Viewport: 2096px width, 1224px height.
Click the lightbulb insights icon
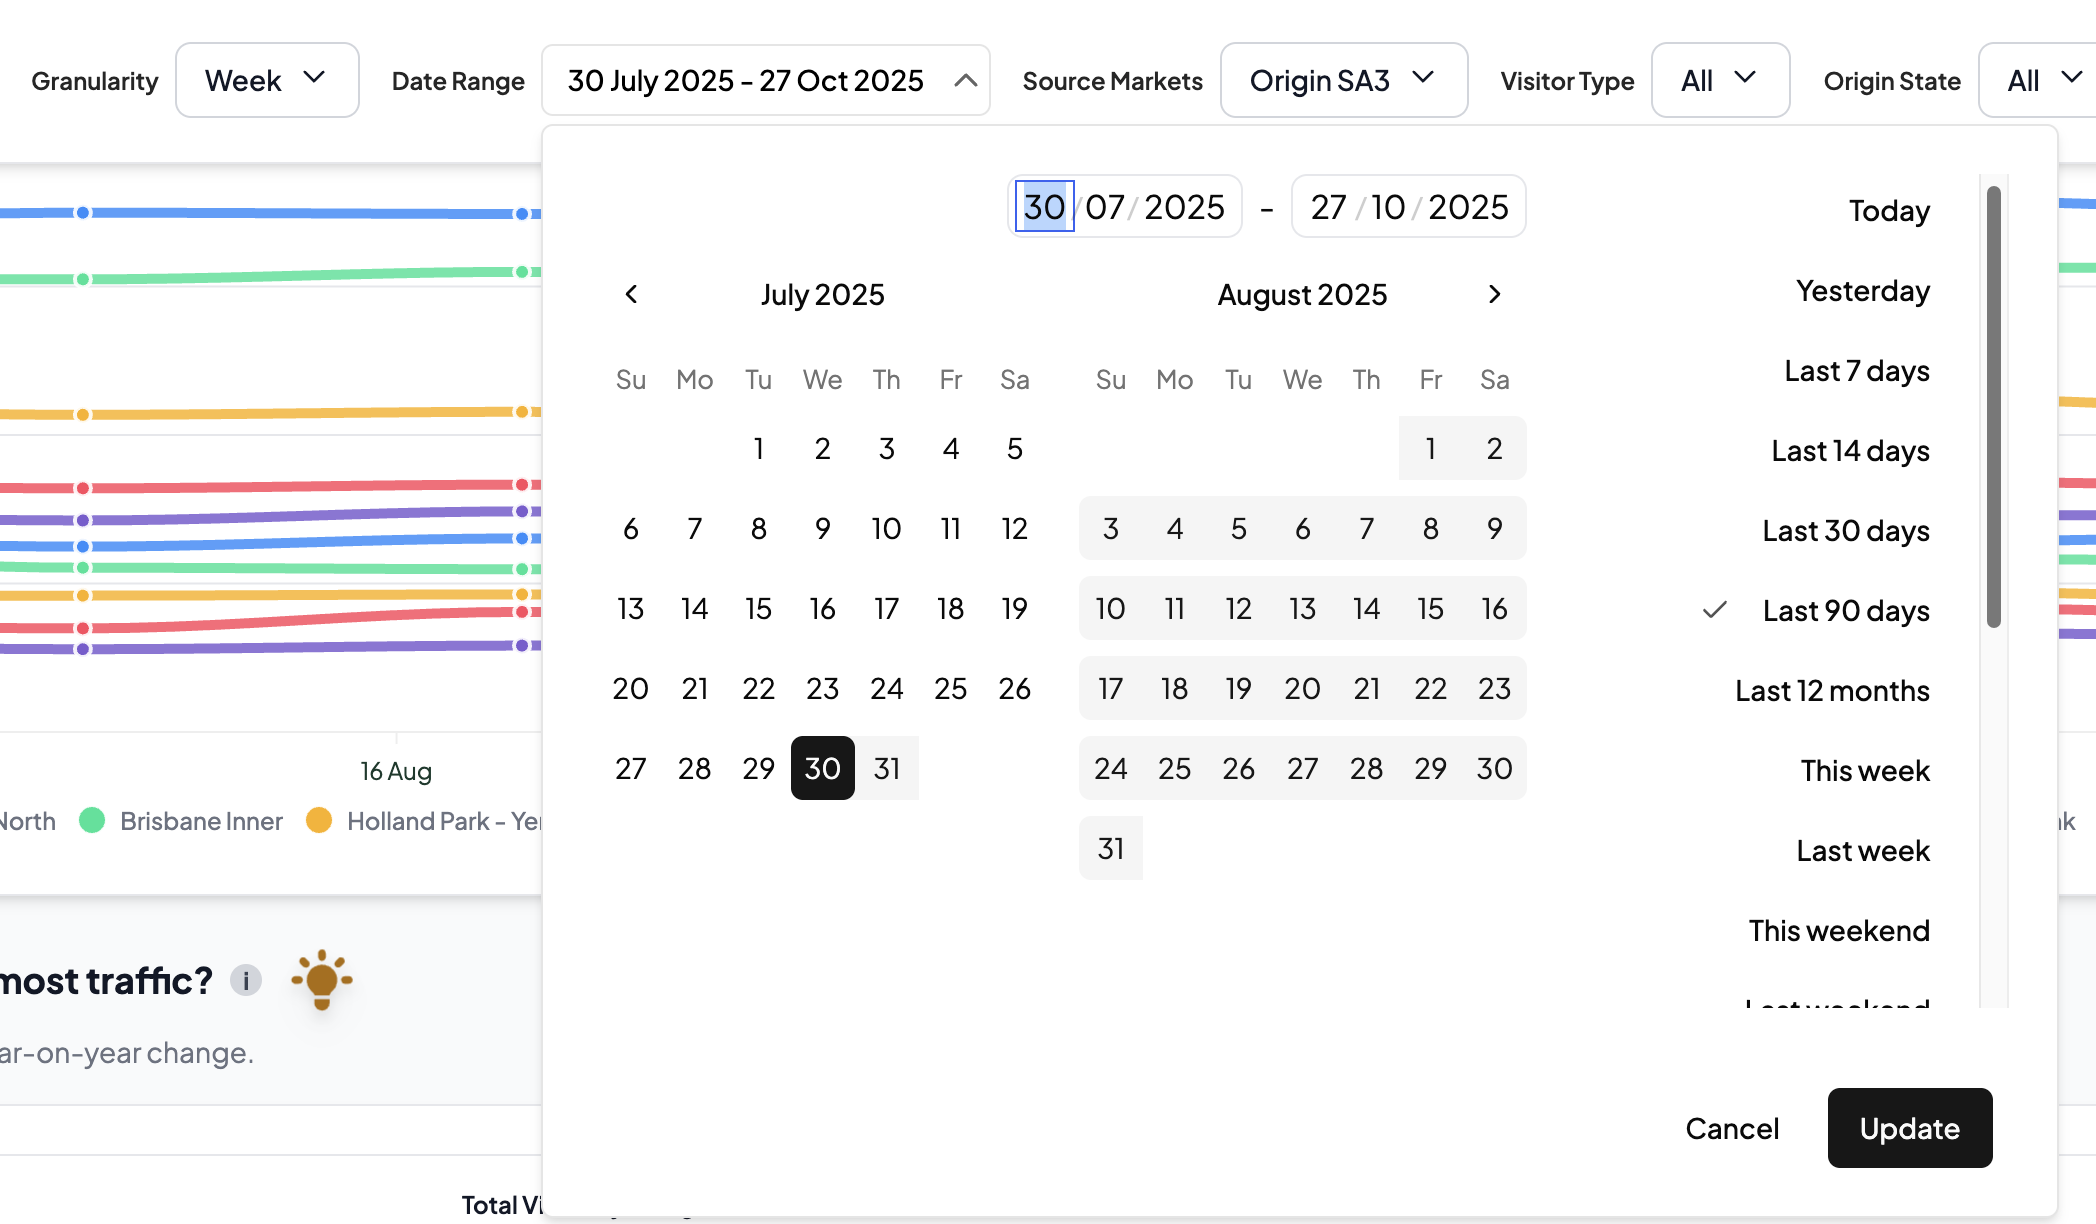pos(321,979)
